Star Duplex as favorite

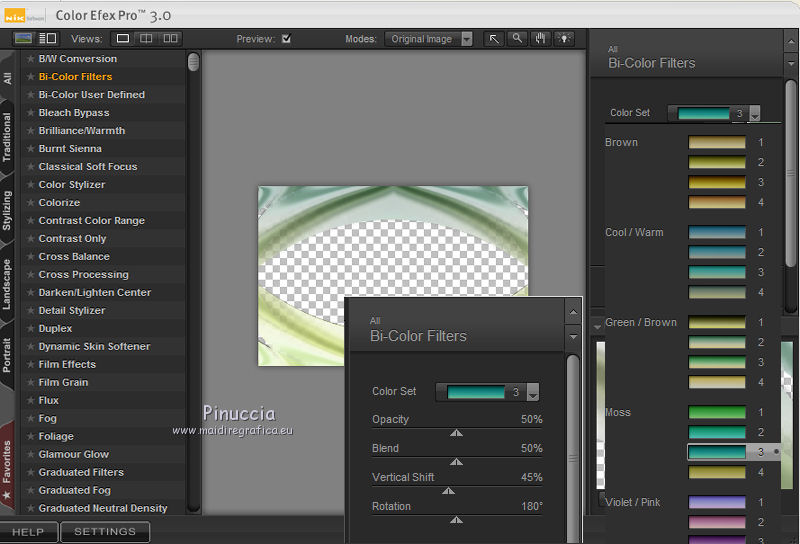click(31, 329)
